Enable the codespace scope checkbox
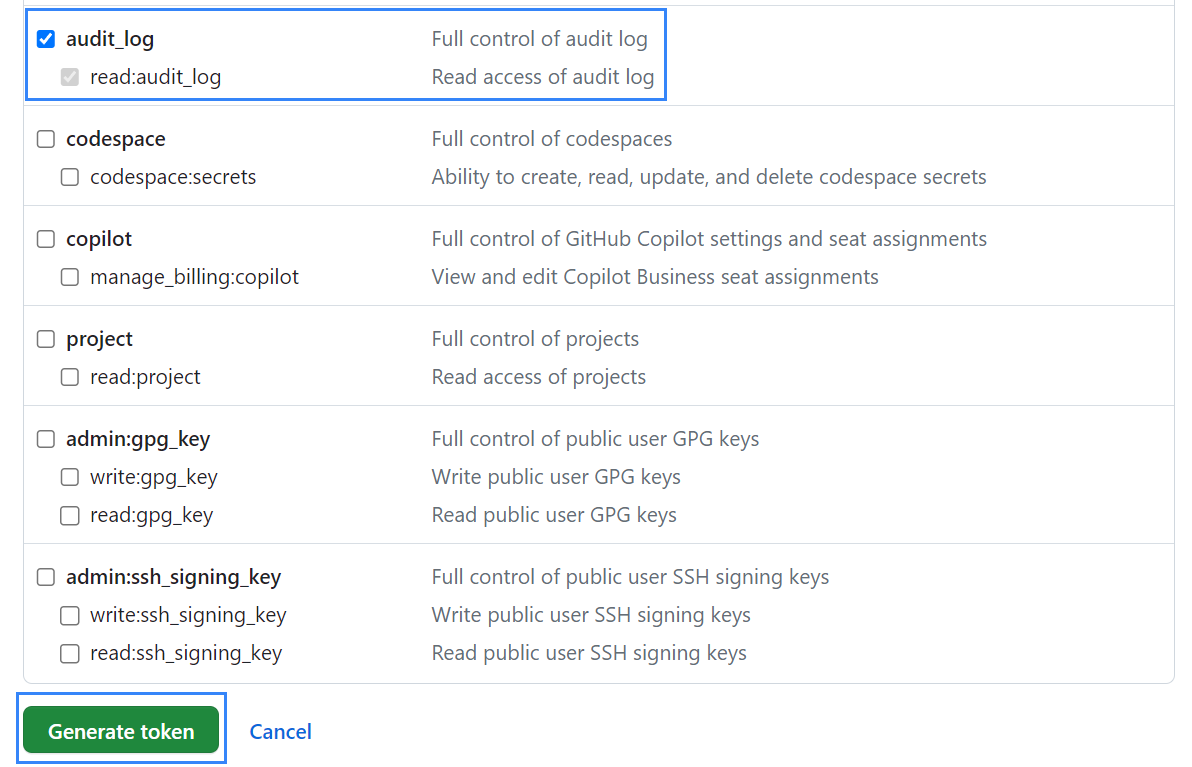The width and height of the screenshot is (1192, 767). click(46, 140)
